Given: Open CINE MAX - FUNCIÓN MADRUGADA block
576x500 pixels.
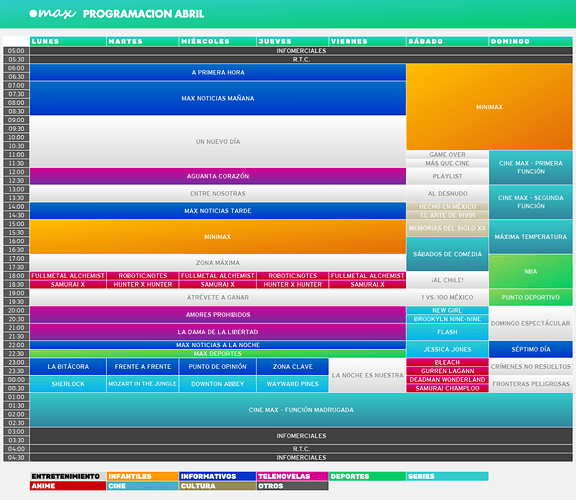Looking at the screenshot, I should point(301,410).
